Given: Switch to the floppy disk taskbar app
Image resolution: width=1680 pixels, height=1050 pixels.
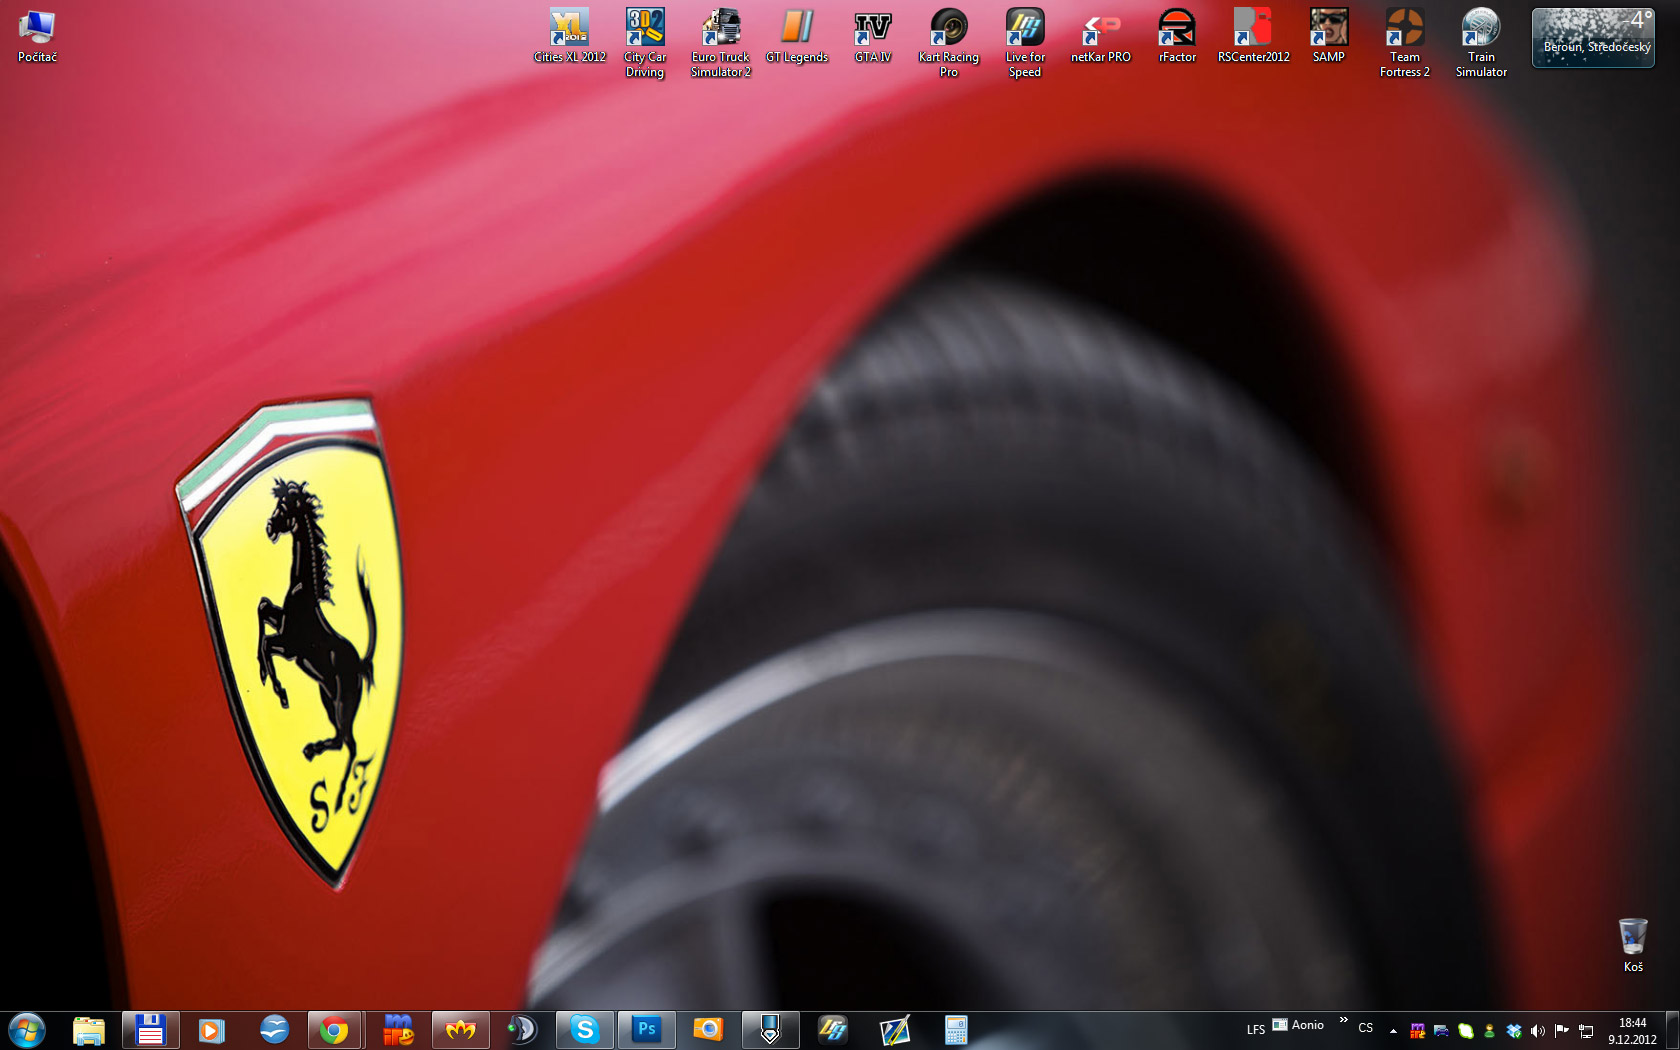Looking at the screenshot, I should point(151,1030).
